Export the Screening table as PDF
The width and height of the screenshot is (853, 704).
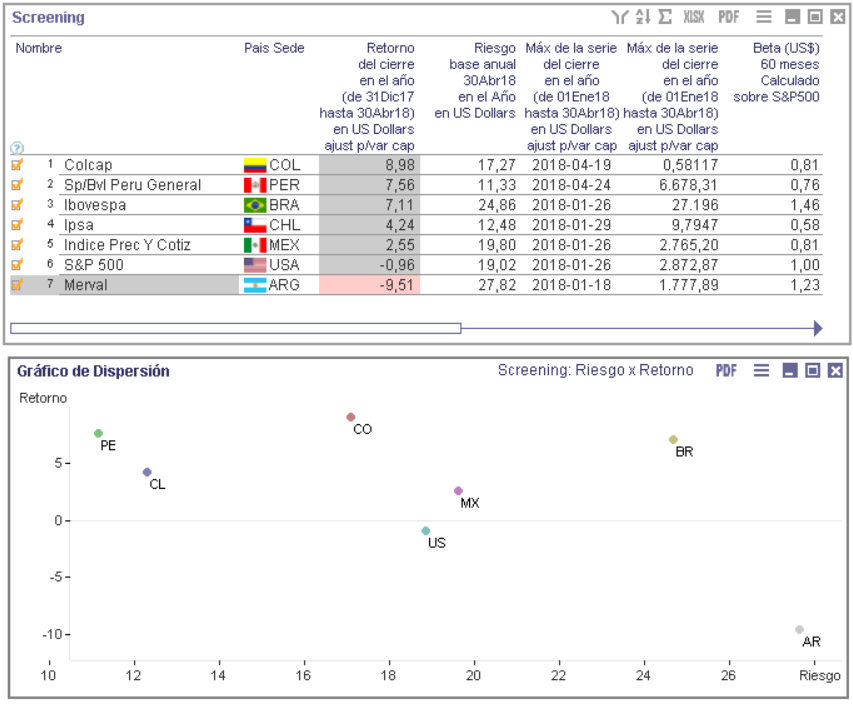pyautogui.click(x=729, y=17)
